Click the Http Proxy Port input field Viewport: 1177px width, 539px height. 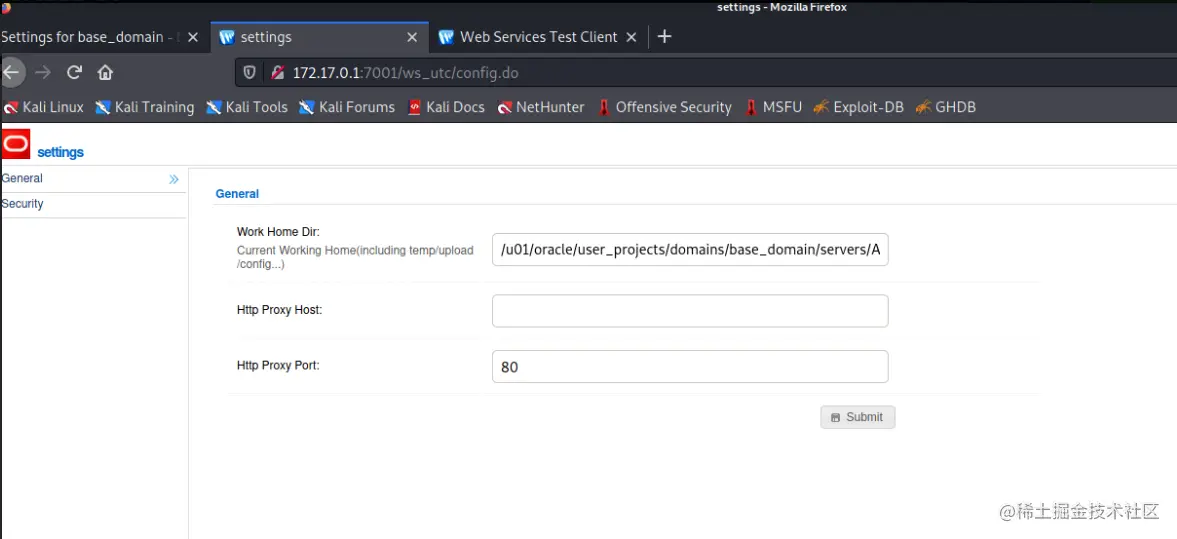coord(690,366)
